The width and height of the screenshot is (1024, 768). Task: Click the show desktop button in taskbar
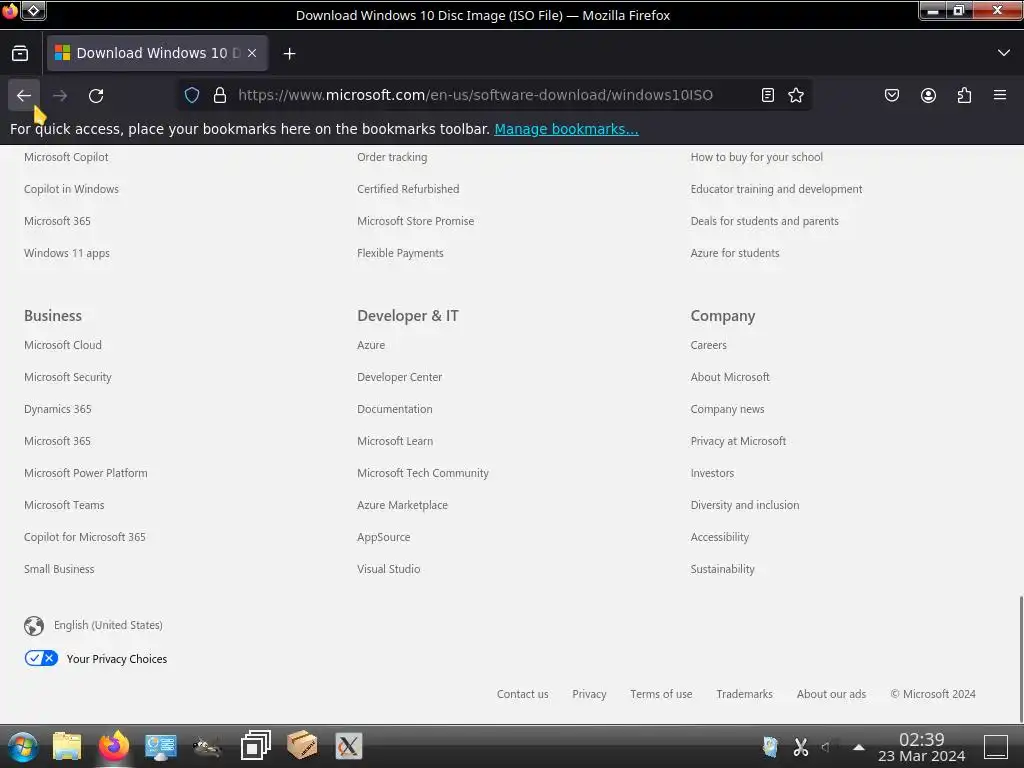click(x=996, y=747)
